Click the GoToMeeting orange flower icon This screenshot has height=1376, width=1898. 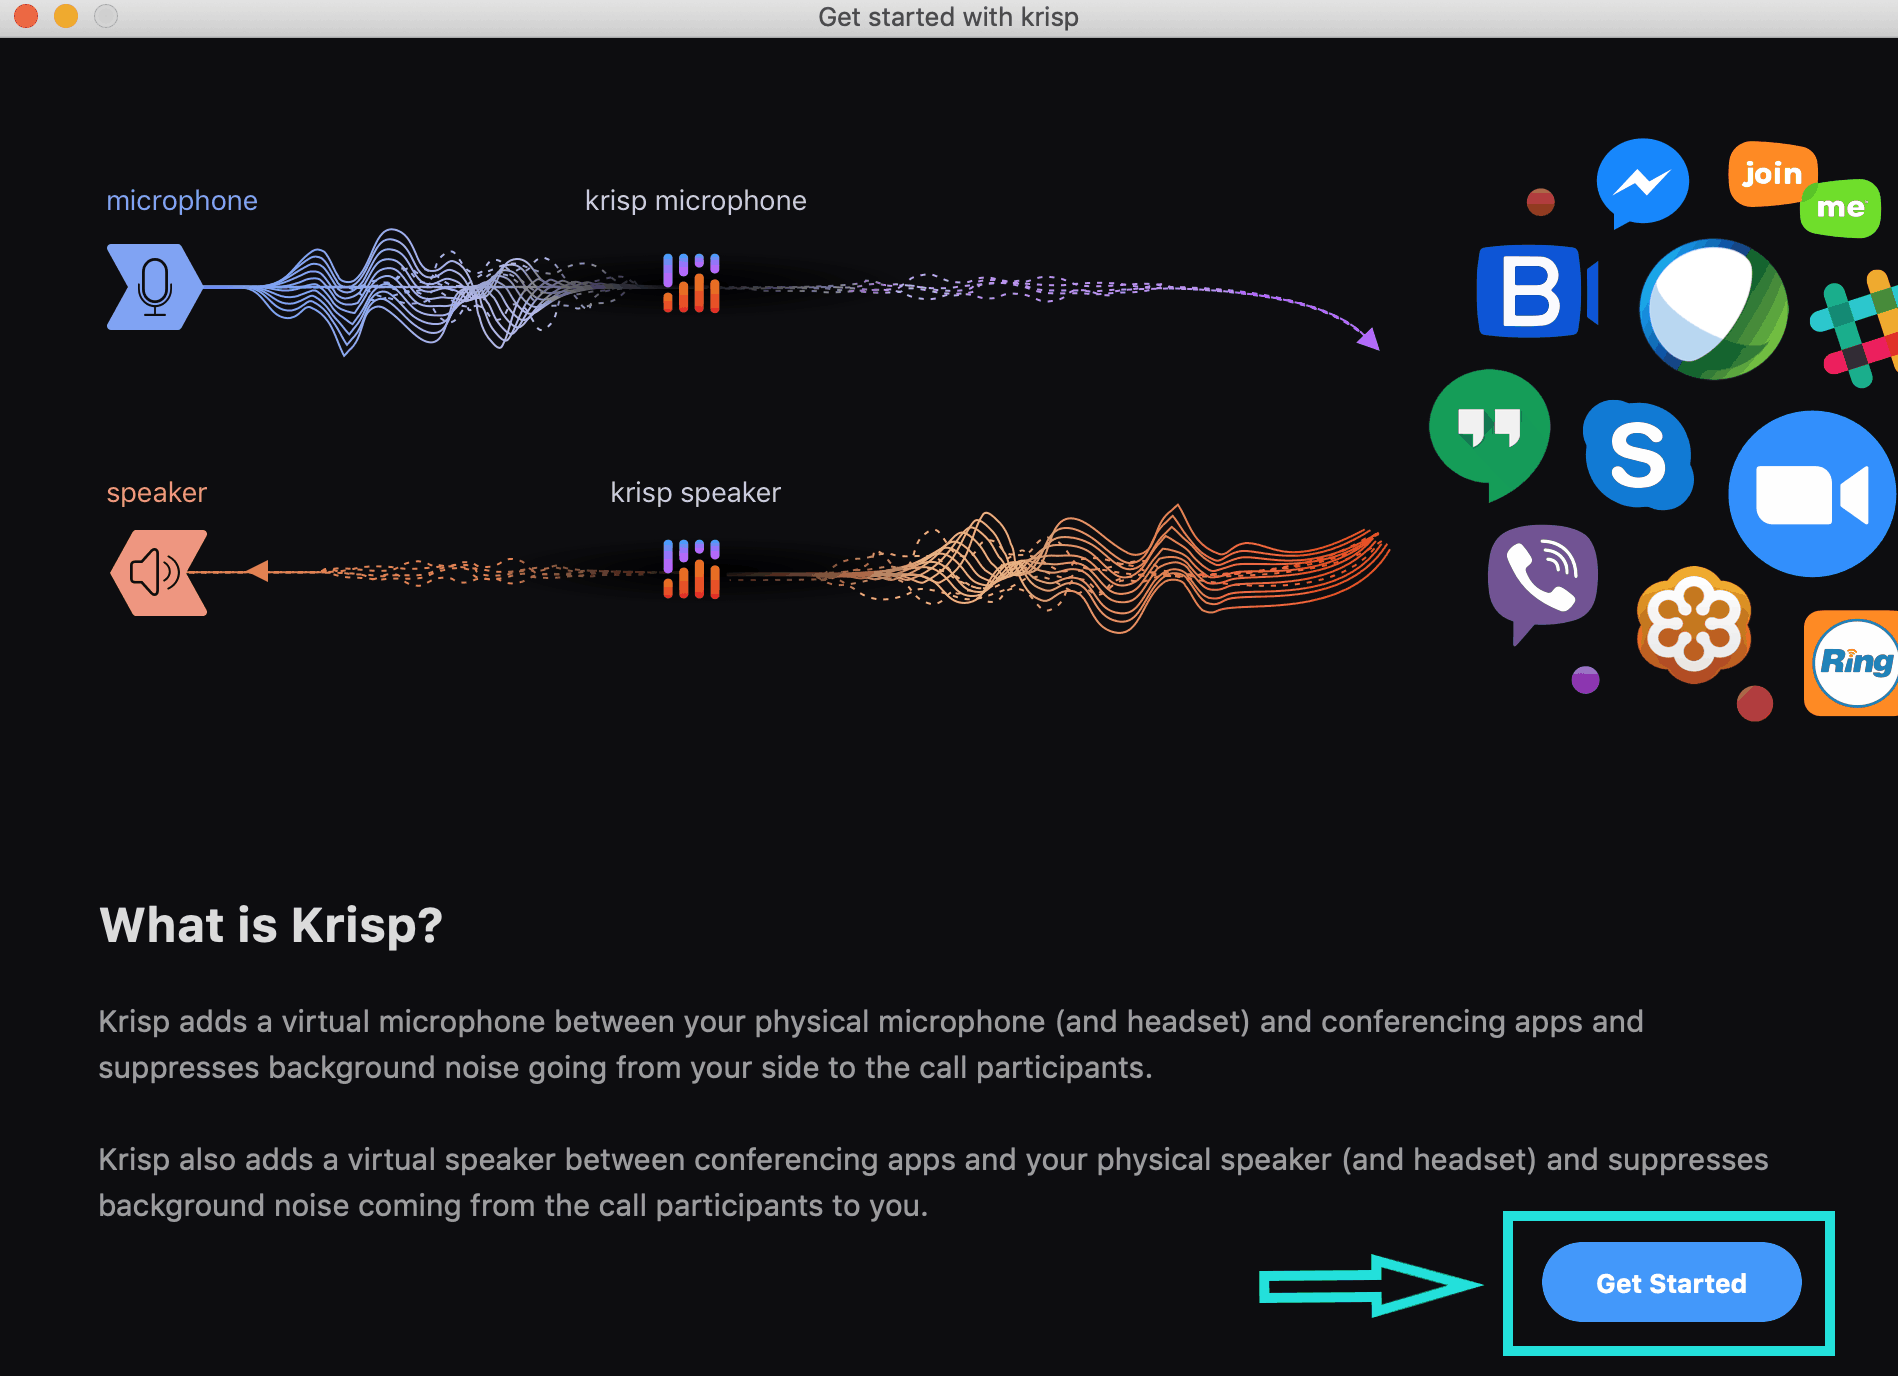1694,625
